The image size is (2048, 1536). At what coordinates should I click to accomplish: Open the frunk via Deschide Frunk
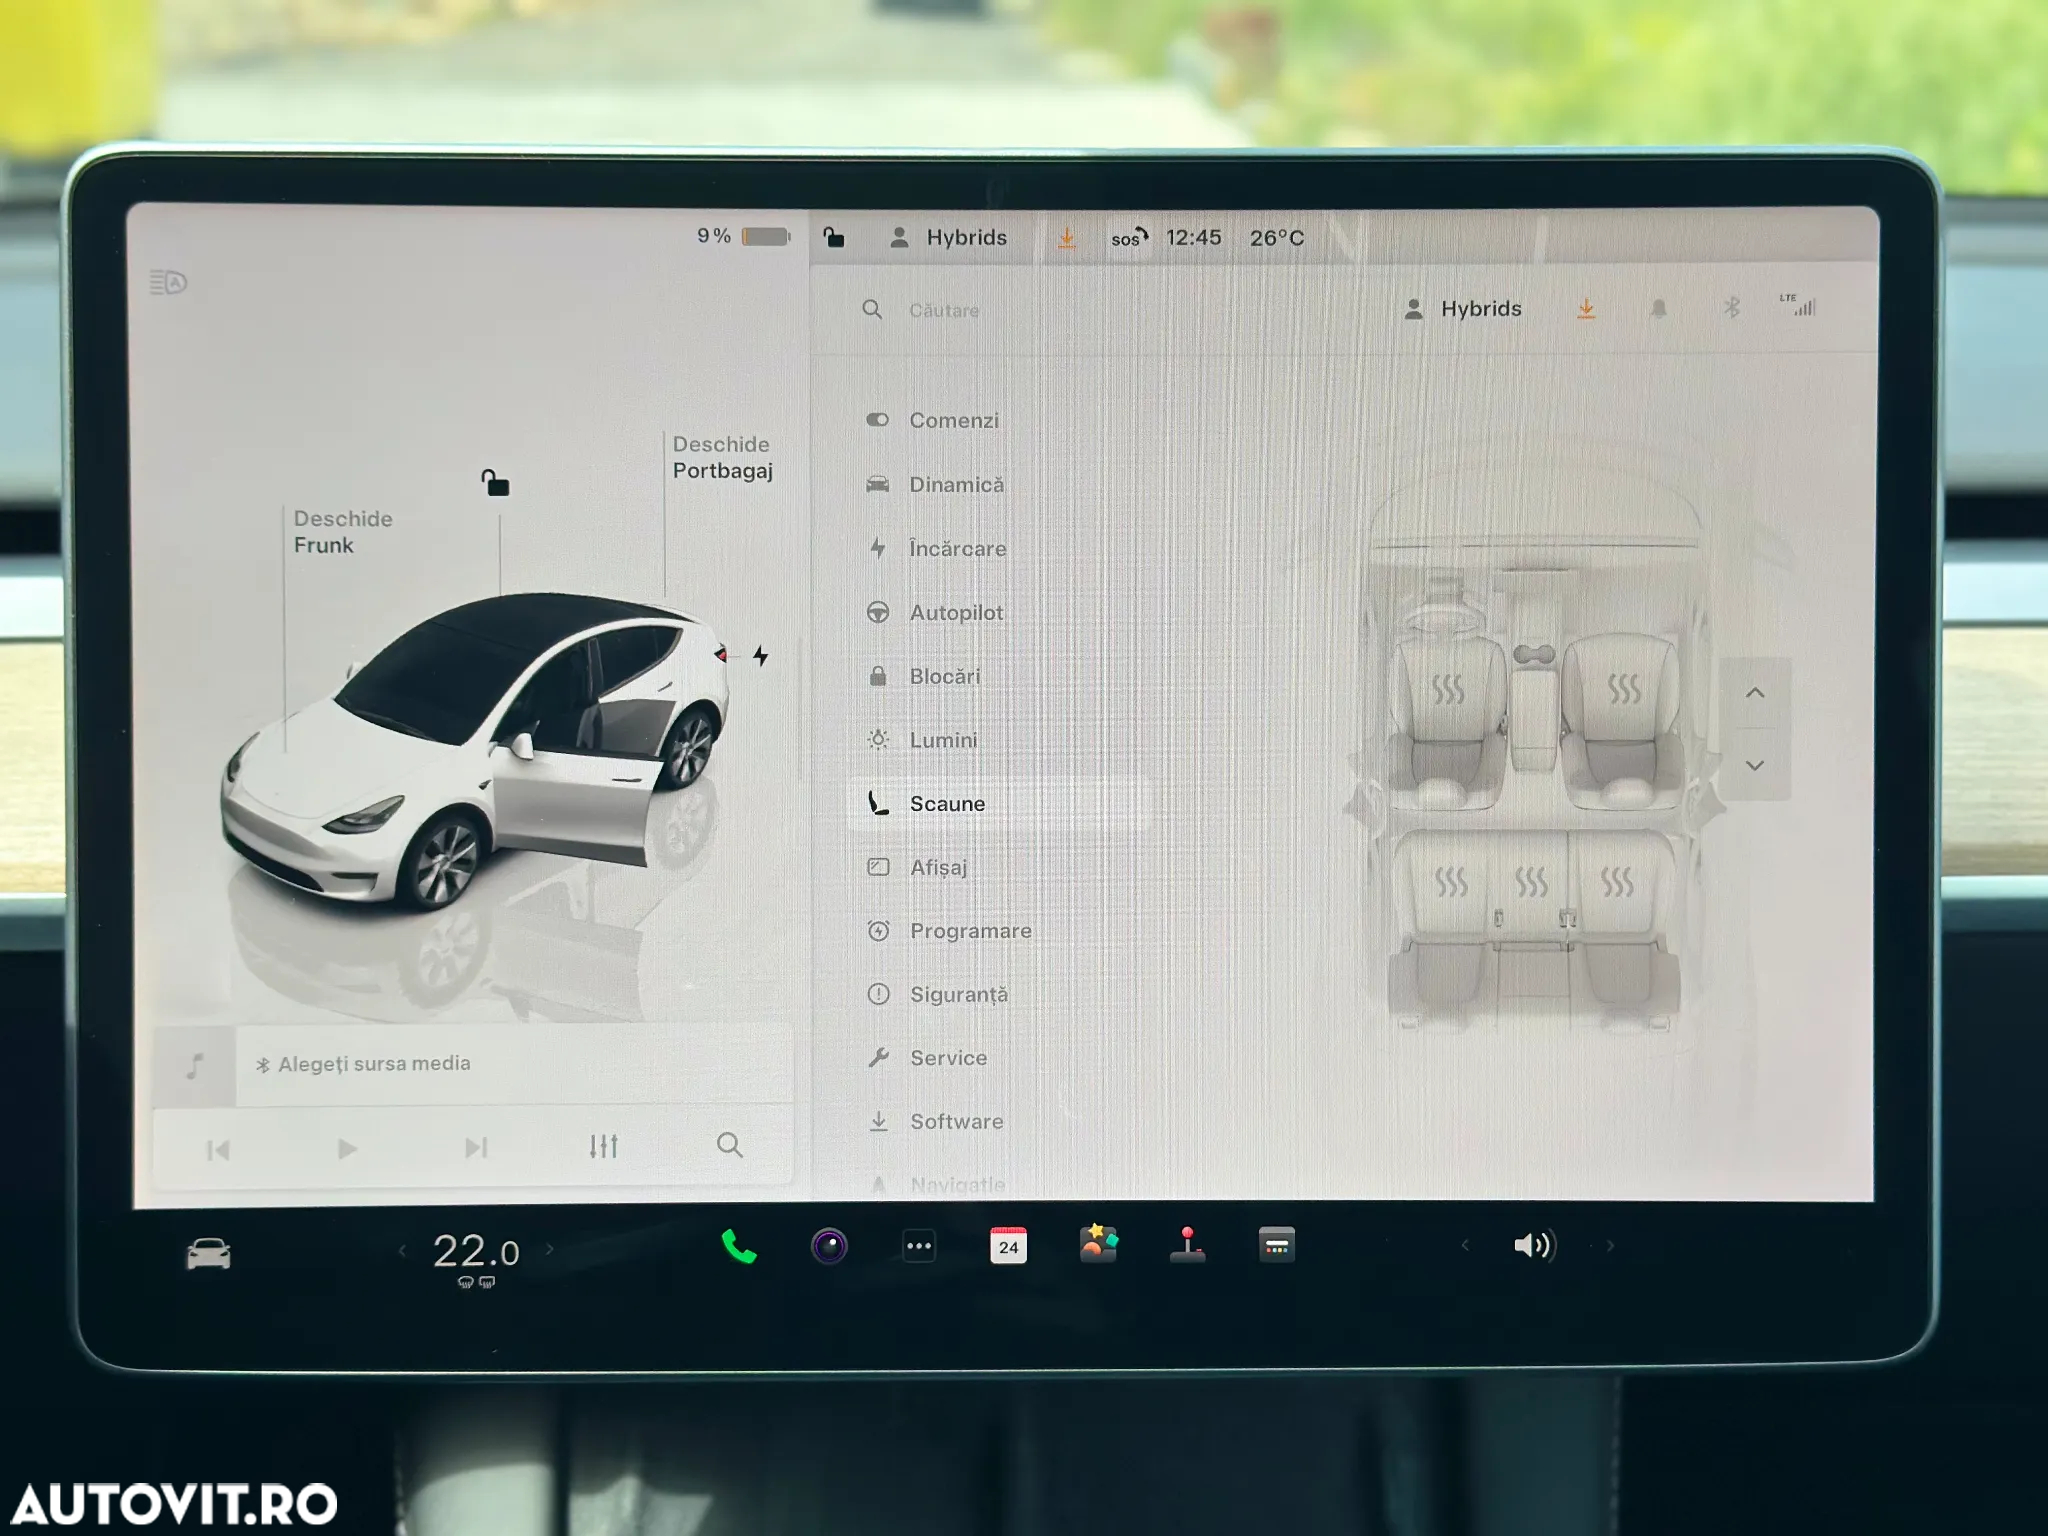point(343,532)
